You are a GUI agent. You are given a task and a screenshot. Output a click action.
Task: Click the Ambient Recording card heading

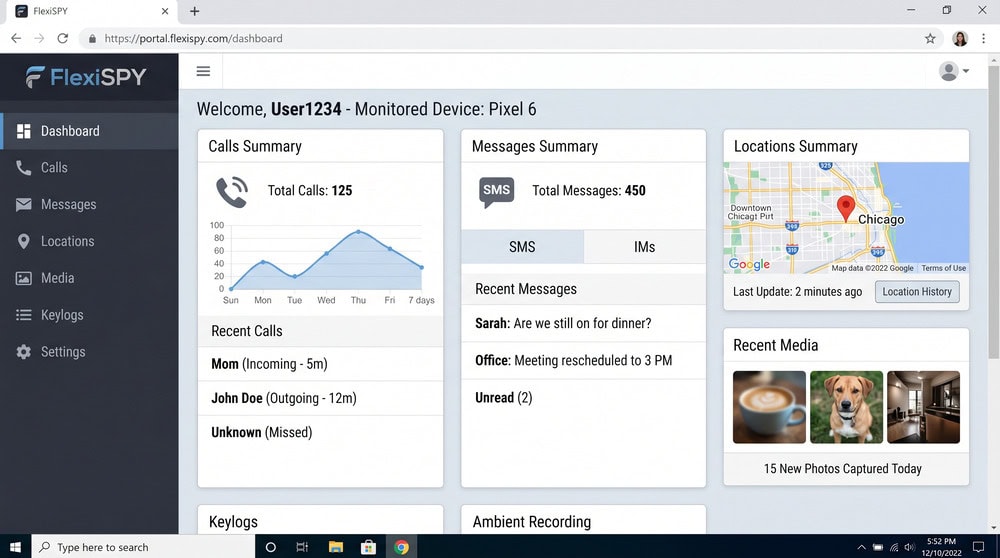[x=532, y=522]
